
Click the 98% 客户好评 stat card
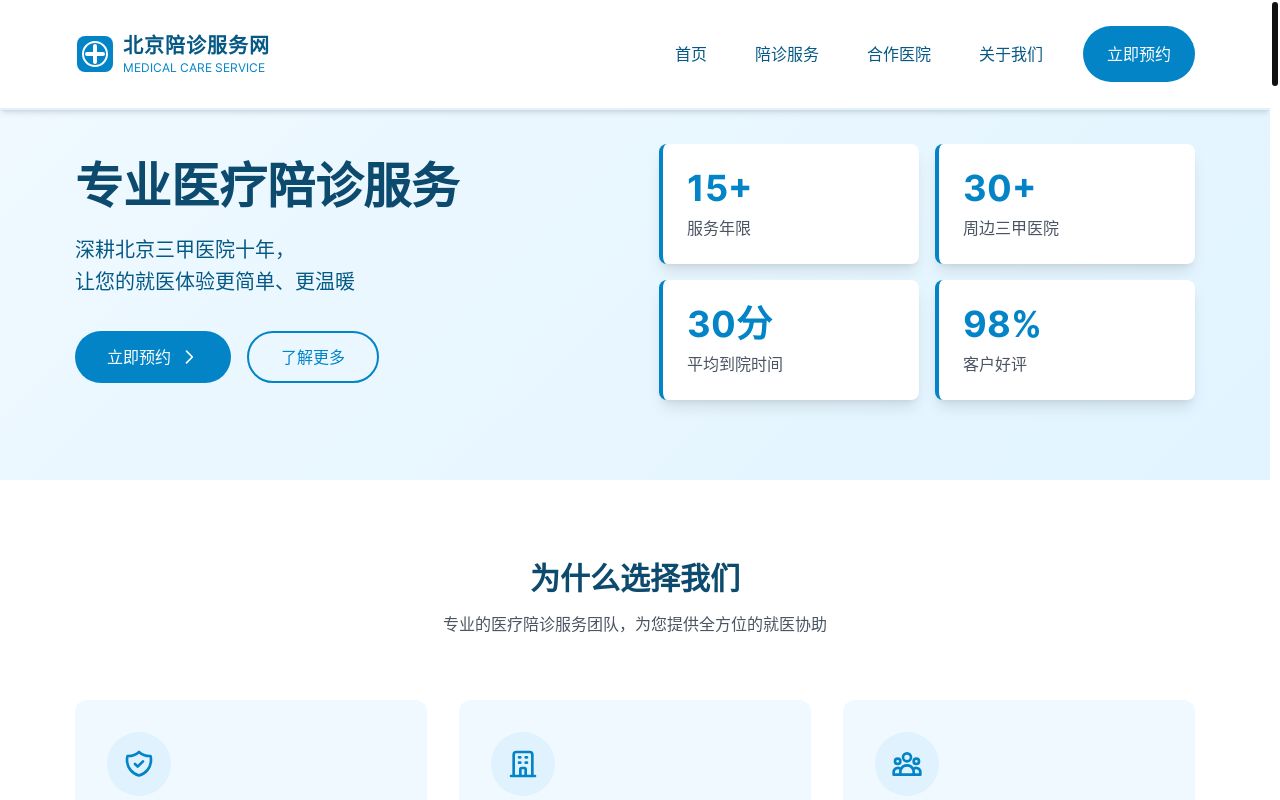coord(1066,340)
